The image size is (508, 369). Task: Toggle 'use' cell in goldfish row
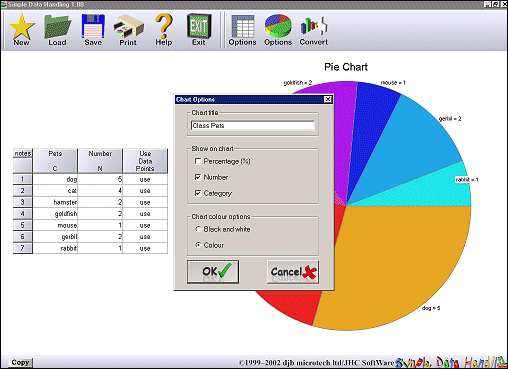click(145, 214)
